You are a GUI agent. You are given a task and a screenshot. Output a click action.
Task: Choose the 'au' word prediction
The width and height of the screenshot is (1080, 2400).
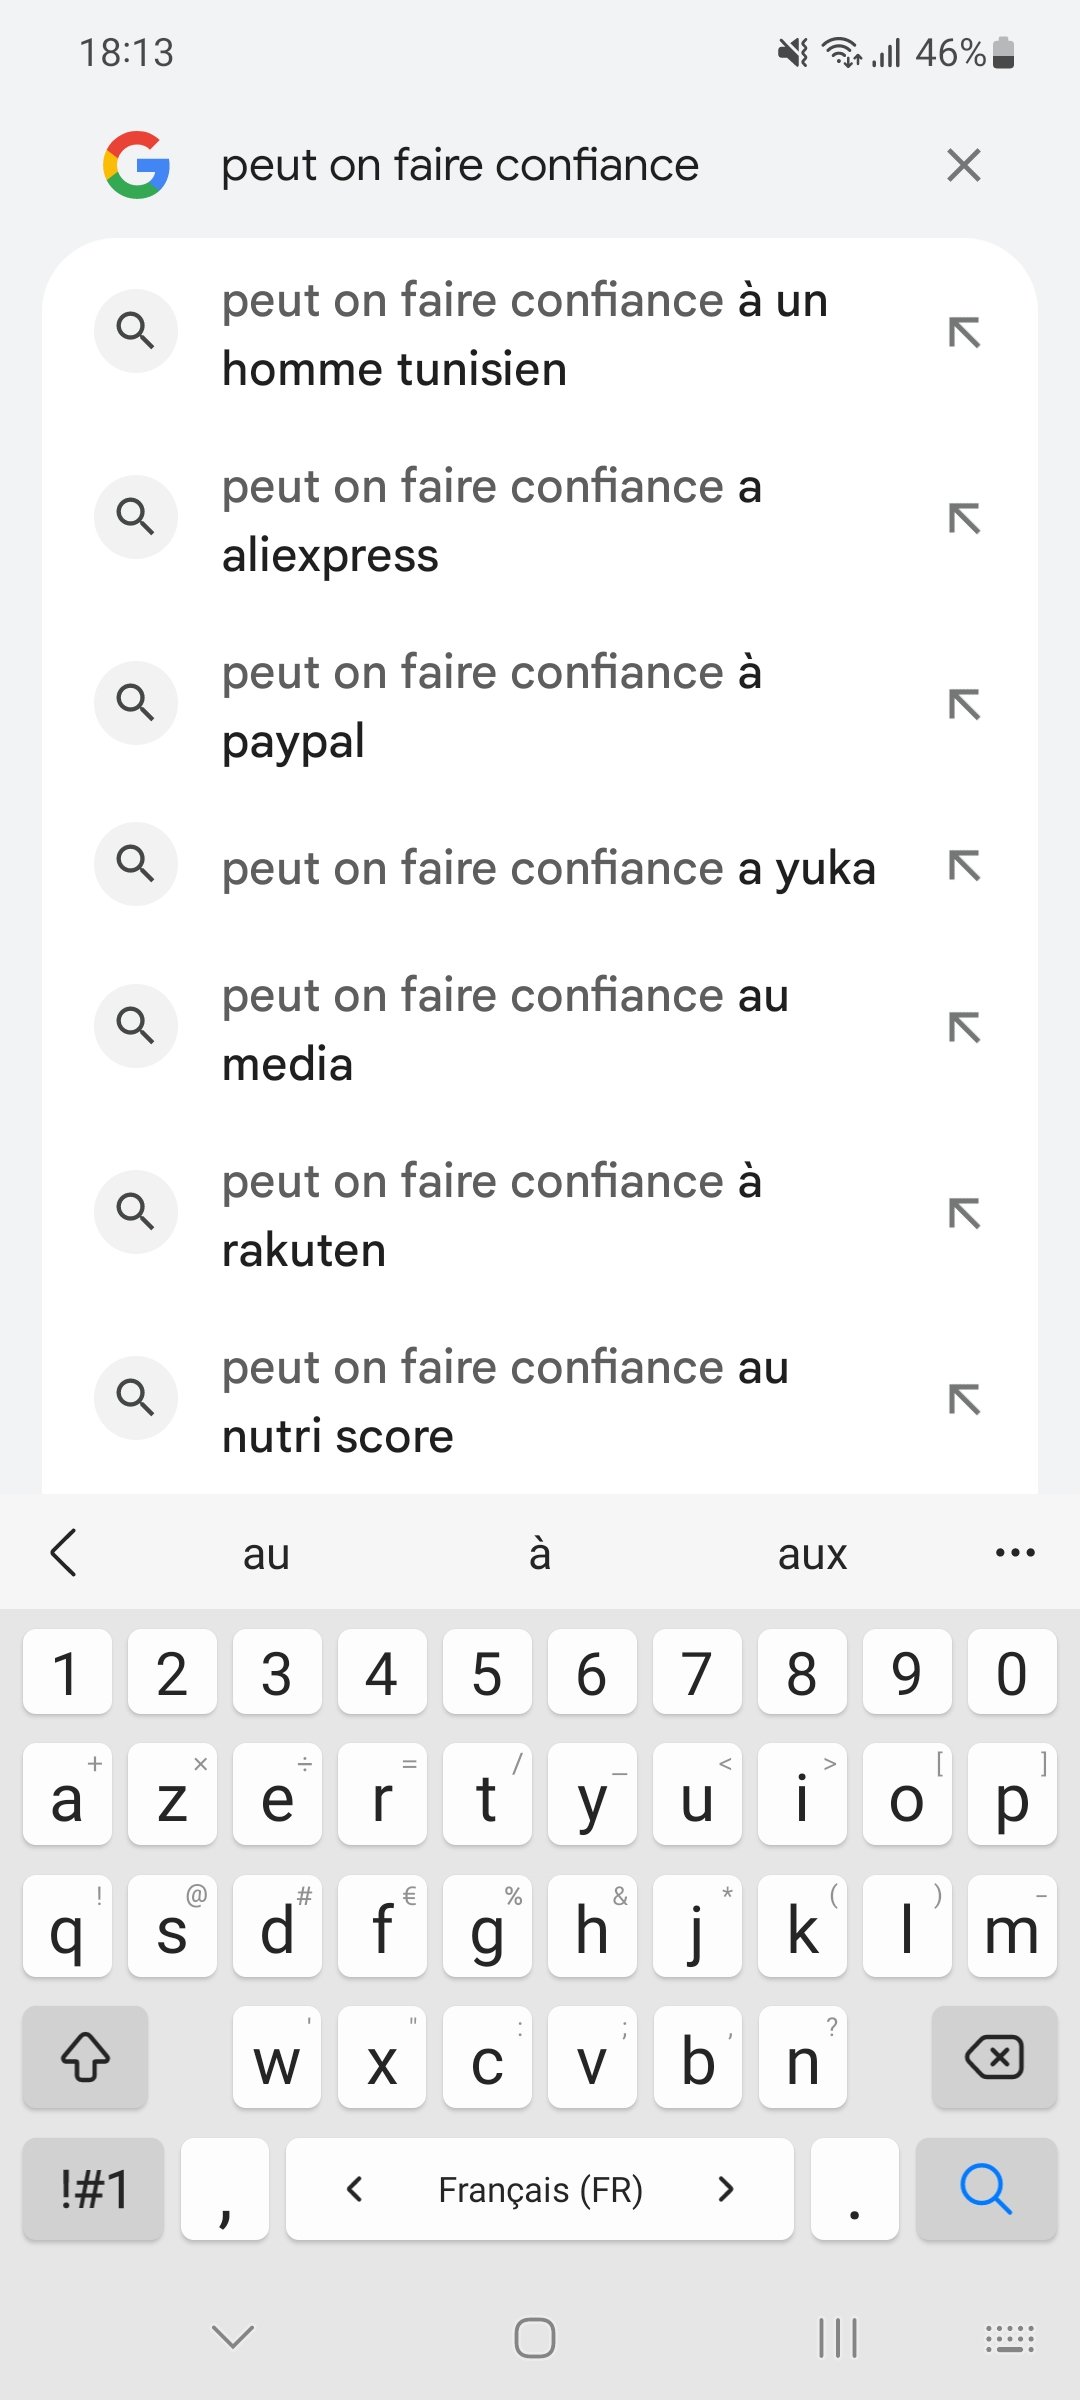[266, 1554]
